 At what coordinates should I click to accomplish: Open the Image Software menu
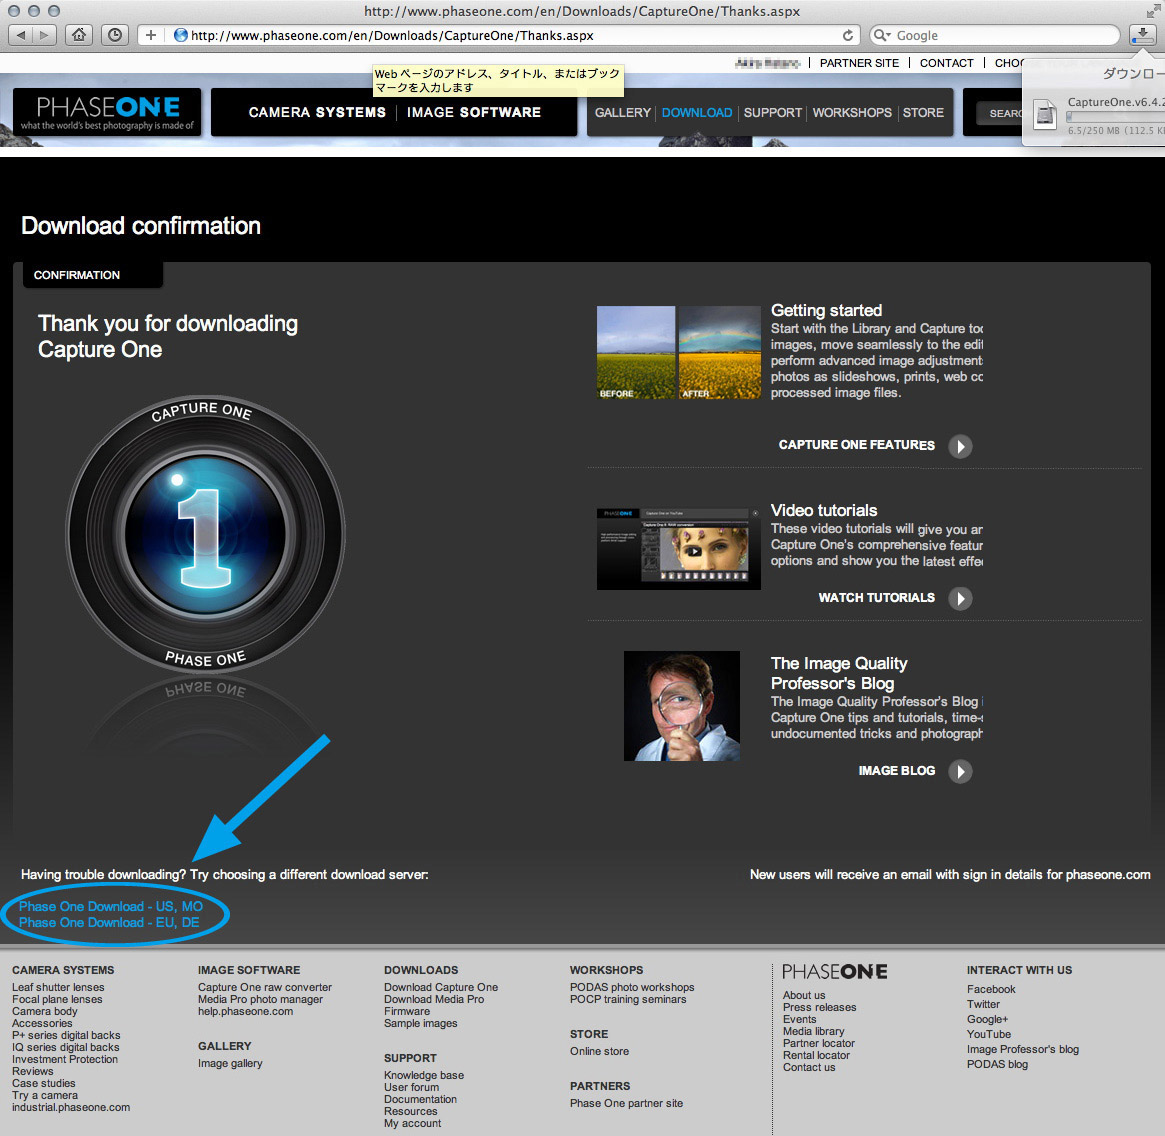(x=474, y=113)
